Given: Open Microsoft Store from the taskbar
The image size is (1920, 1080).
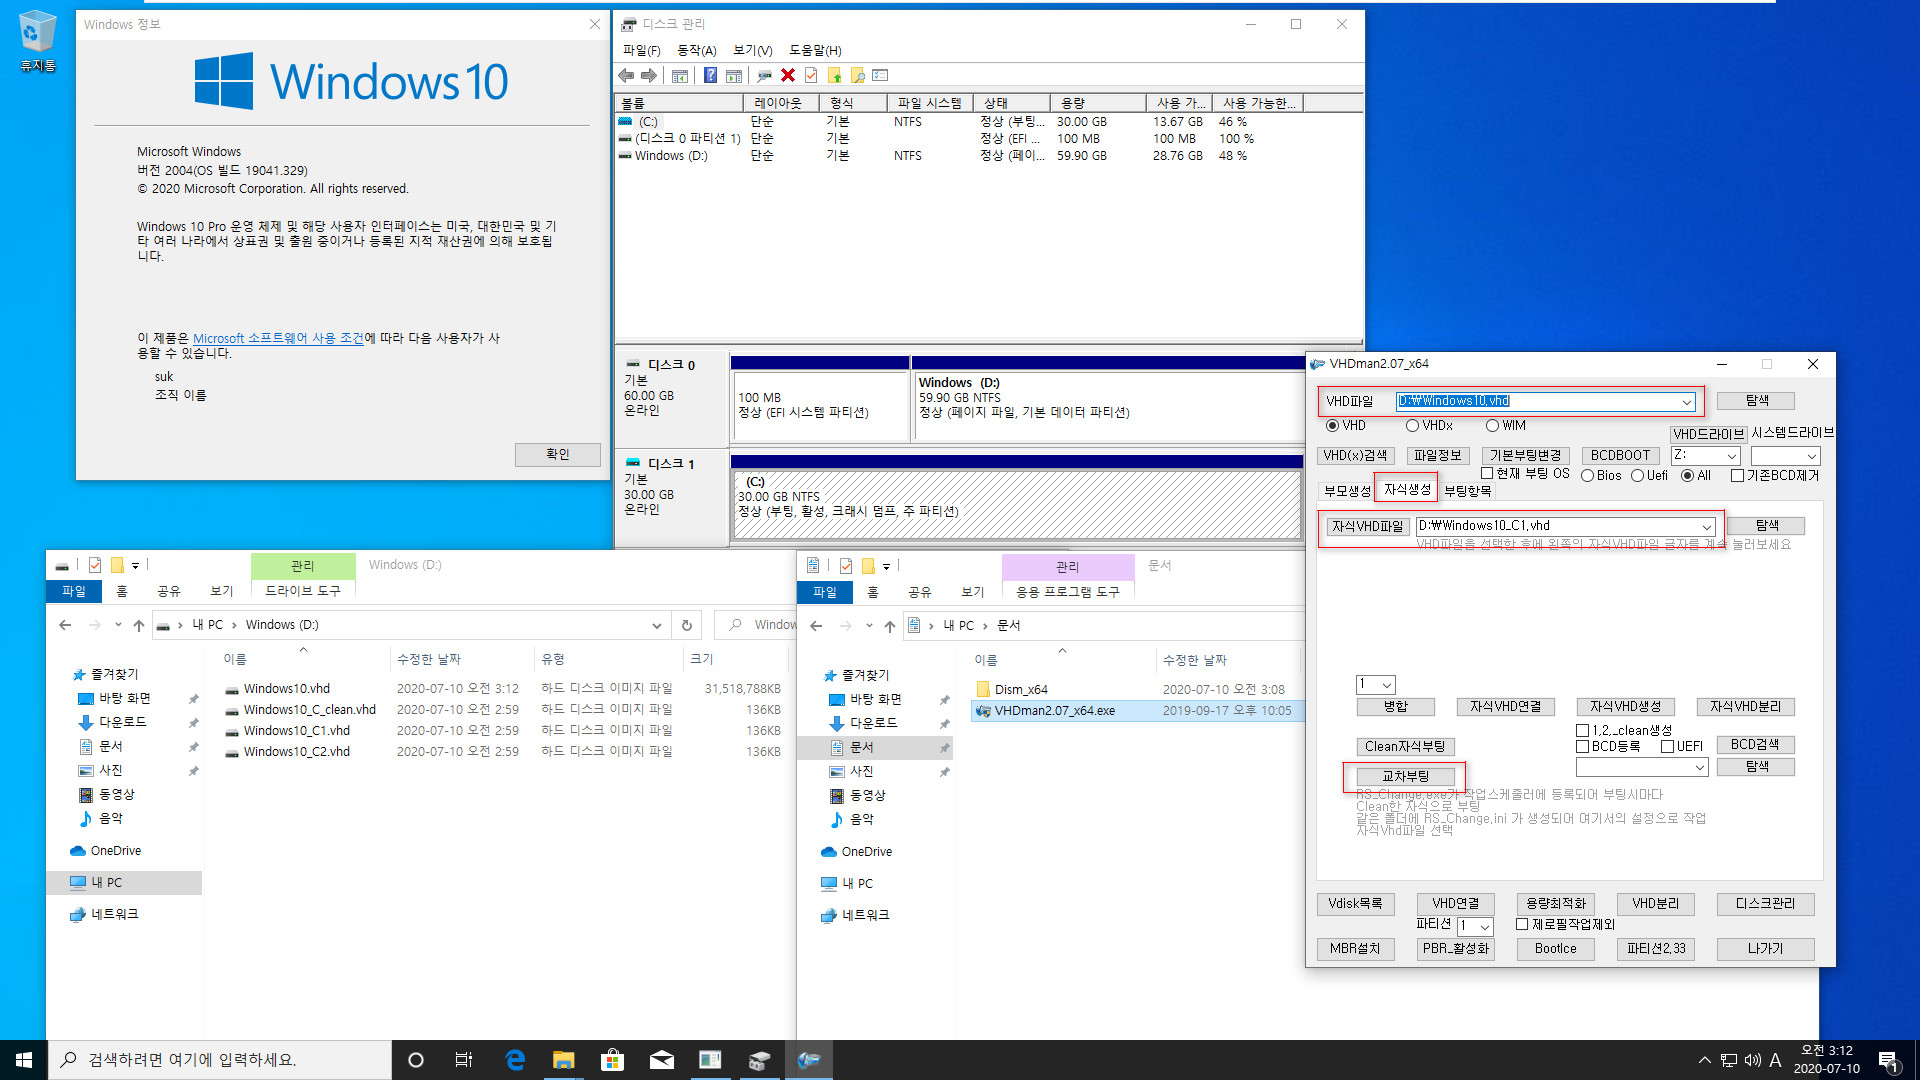Looking at the screenshot, I should tap(612, 1060).
